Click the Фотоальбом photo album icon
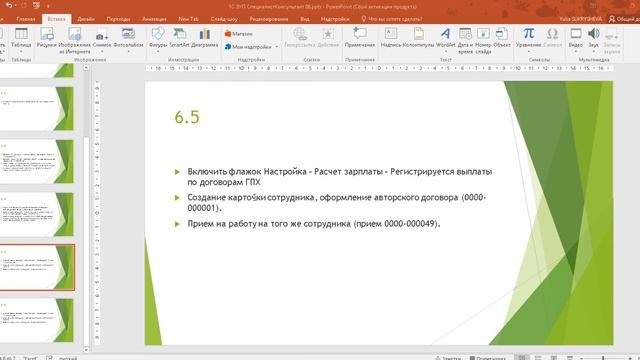Viewport: 640px width, 360px height. 128,33
